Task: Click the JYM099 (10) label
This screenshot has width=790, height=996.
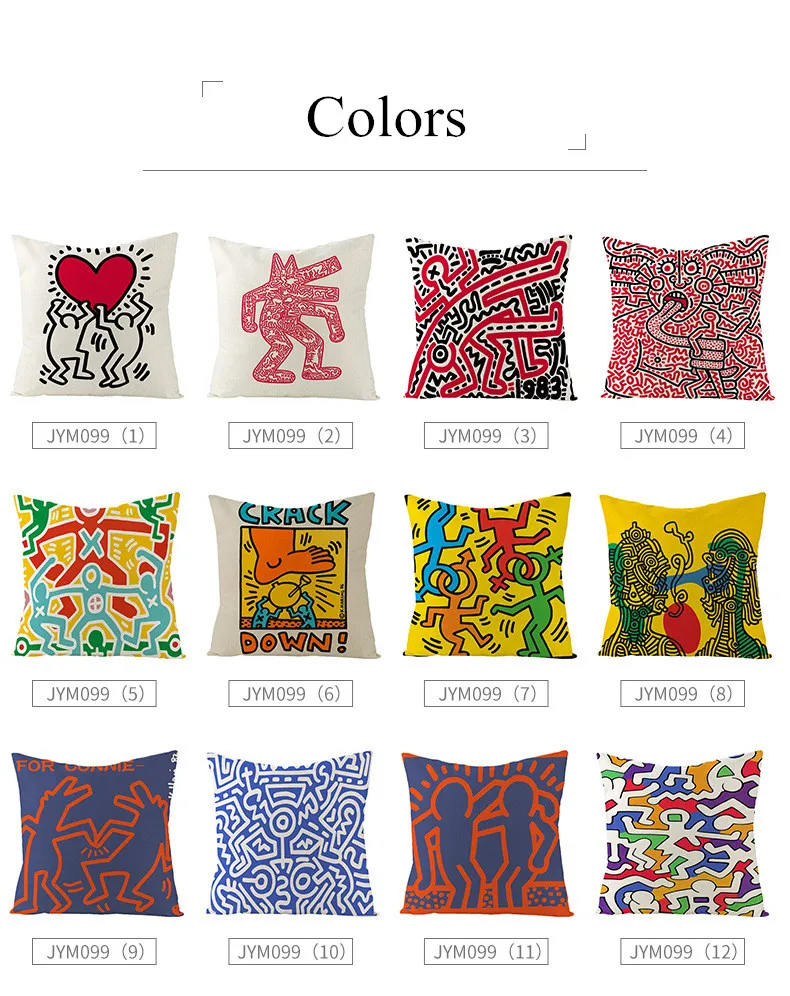Action: coord(291,952)
